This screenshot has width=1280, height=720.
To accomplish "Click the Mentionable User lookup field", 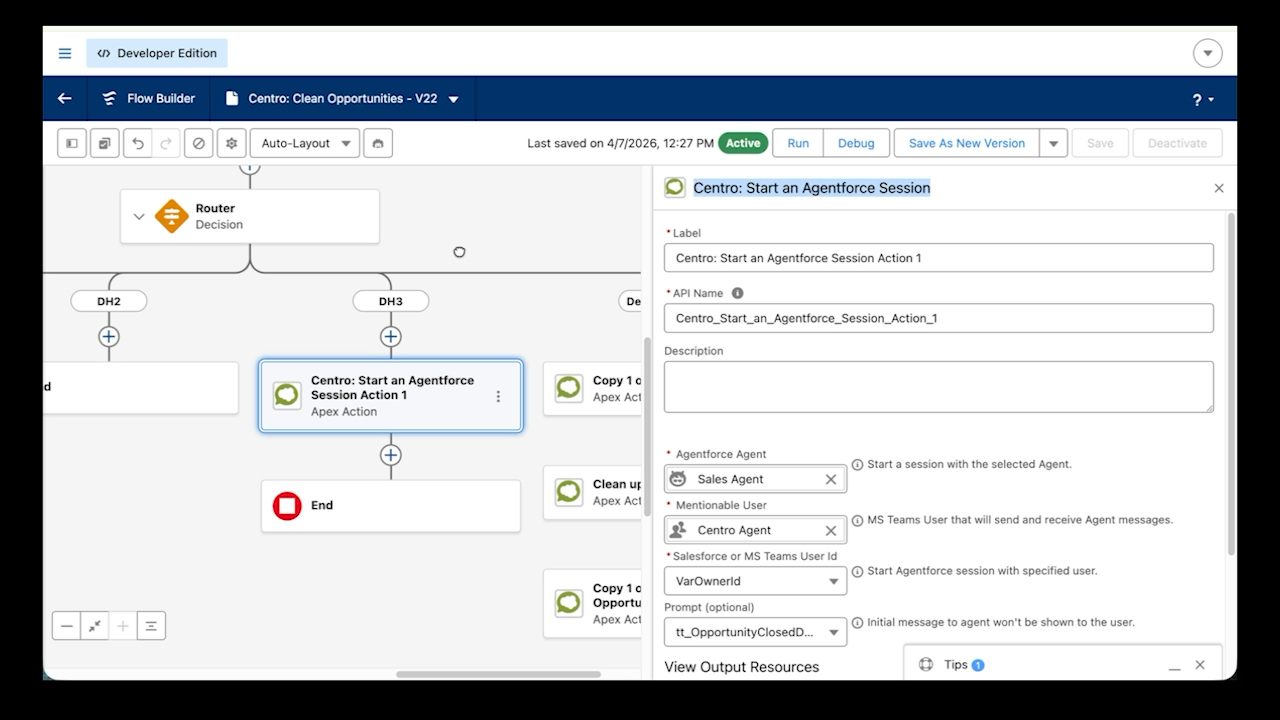I will pyautogui.click(x=755, y=530).
